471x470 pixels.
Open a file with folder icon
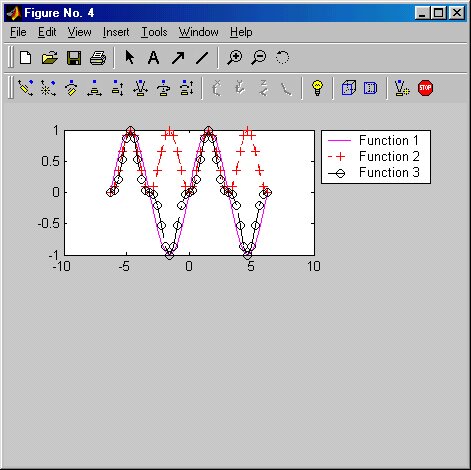point(50,58)
